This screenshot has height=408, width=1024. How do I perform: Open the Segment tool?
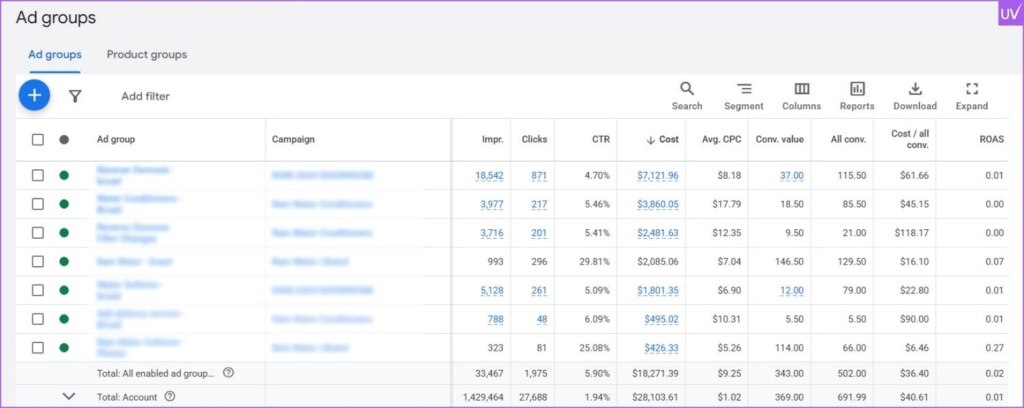click(x=743, y=96)
